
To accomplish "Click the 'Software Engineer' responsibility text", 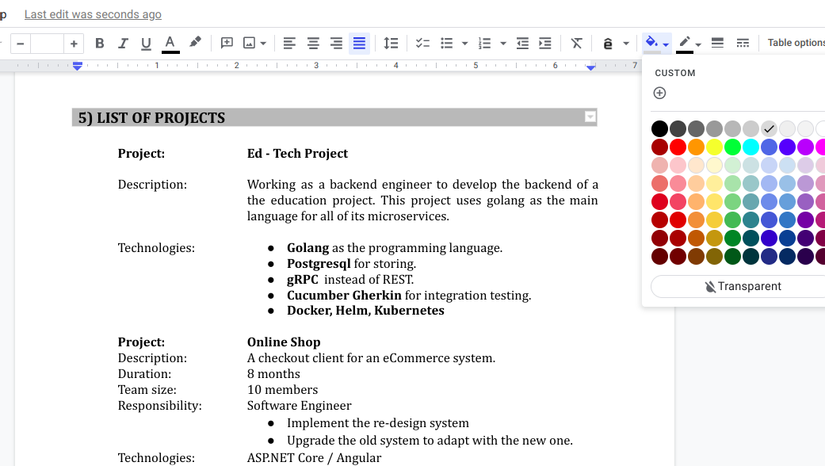I will pyautogui.click(x=299, y=406).
